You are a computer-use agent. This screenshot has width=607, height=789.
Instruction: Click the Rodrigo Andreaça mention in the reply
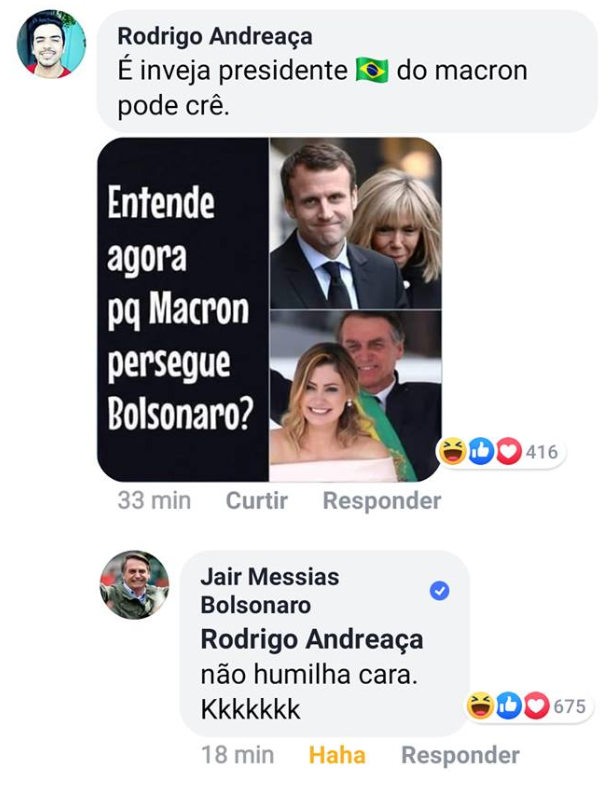pos(312,639)
